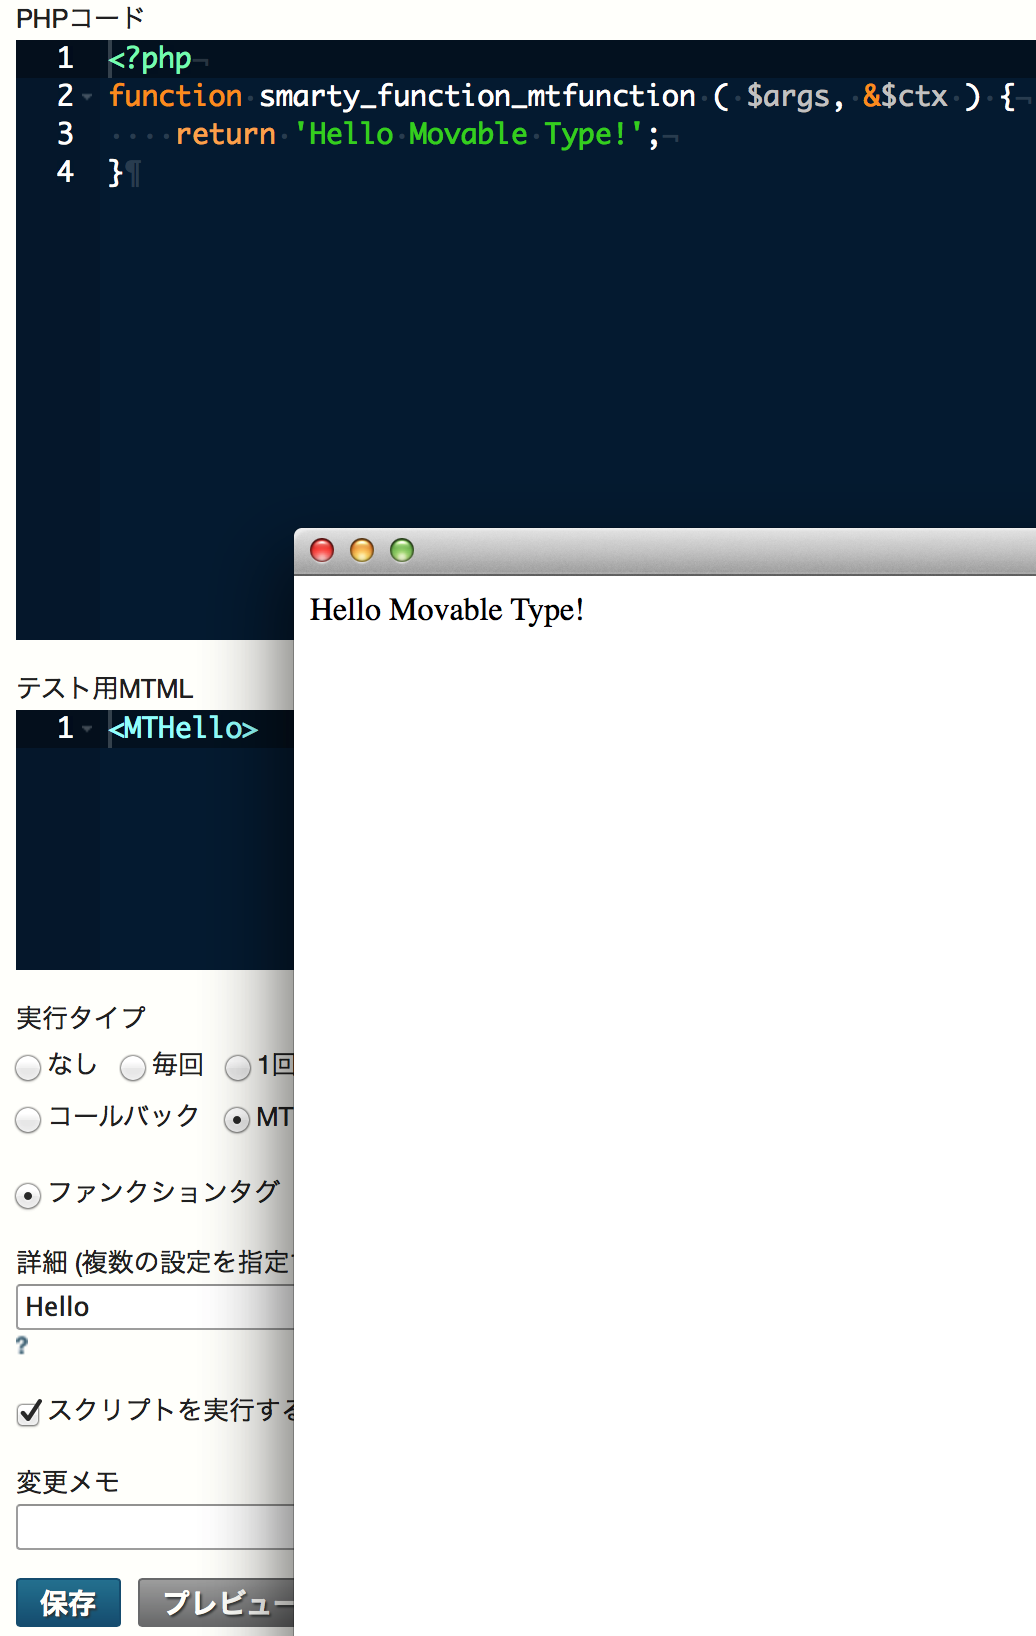Uncheck the スクリプトを実行する checkbox
1036x1636 pixels.
[29, 1412]
